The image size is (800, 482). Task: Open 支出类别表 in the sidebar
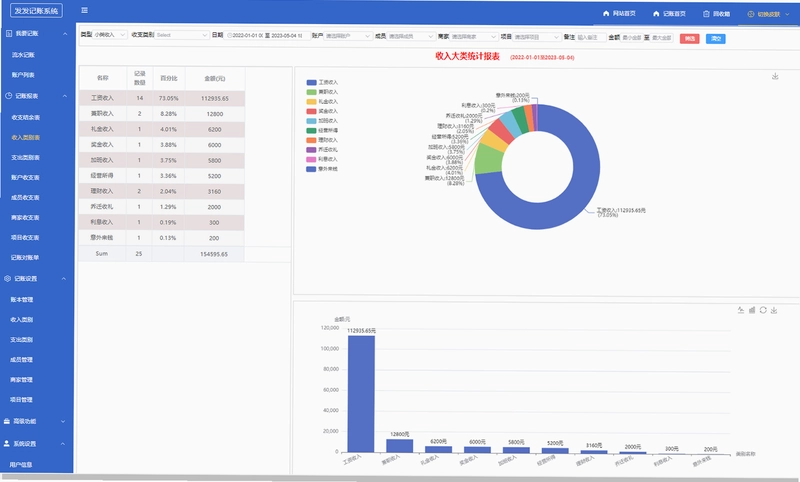pyautogui.click(x=26, y=158)
